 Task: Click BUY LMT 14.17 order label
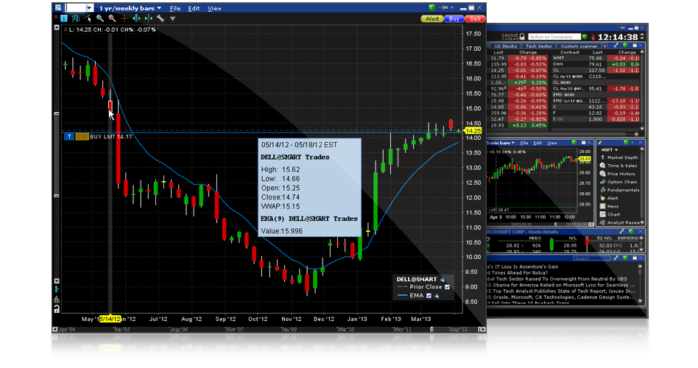tap(111, 137)
